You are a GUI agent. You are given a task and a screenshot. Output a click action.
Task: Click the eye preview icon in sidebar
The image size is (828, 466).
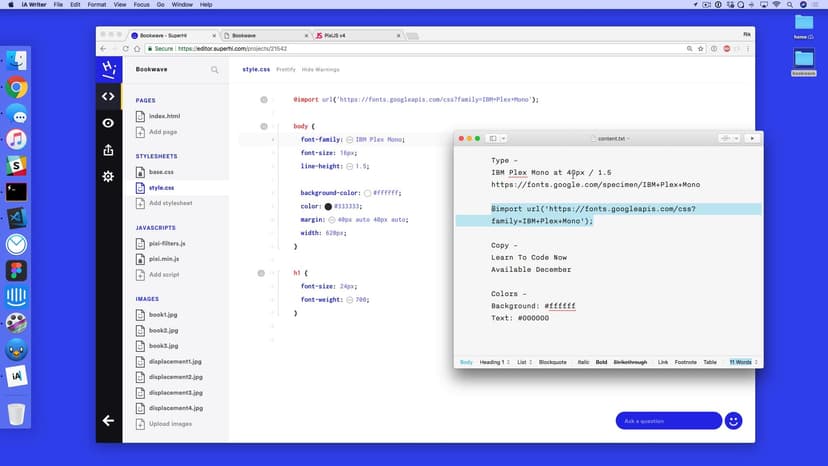[x=108, y=123]
